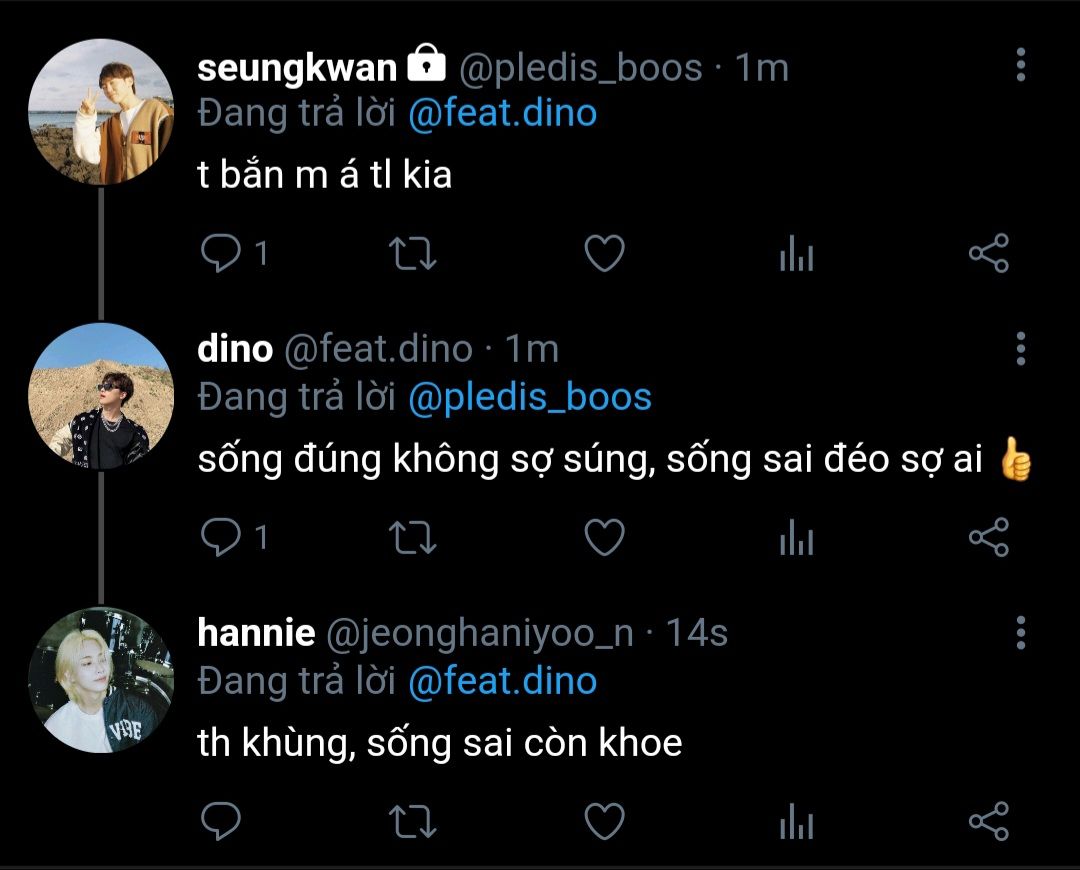Reply to hannie's tweet
Viewport: 1080px width, 870px height.
point(220,822)
